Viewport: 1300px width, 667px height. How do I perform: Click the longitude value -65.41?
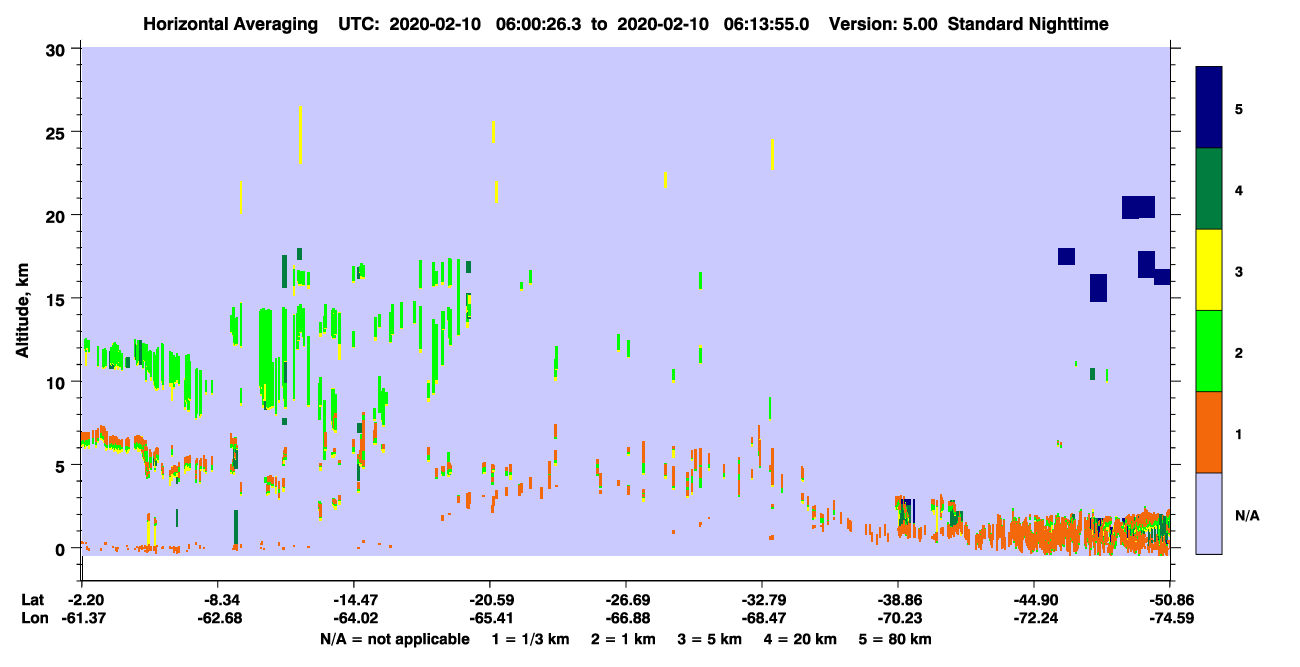(489, 619)
